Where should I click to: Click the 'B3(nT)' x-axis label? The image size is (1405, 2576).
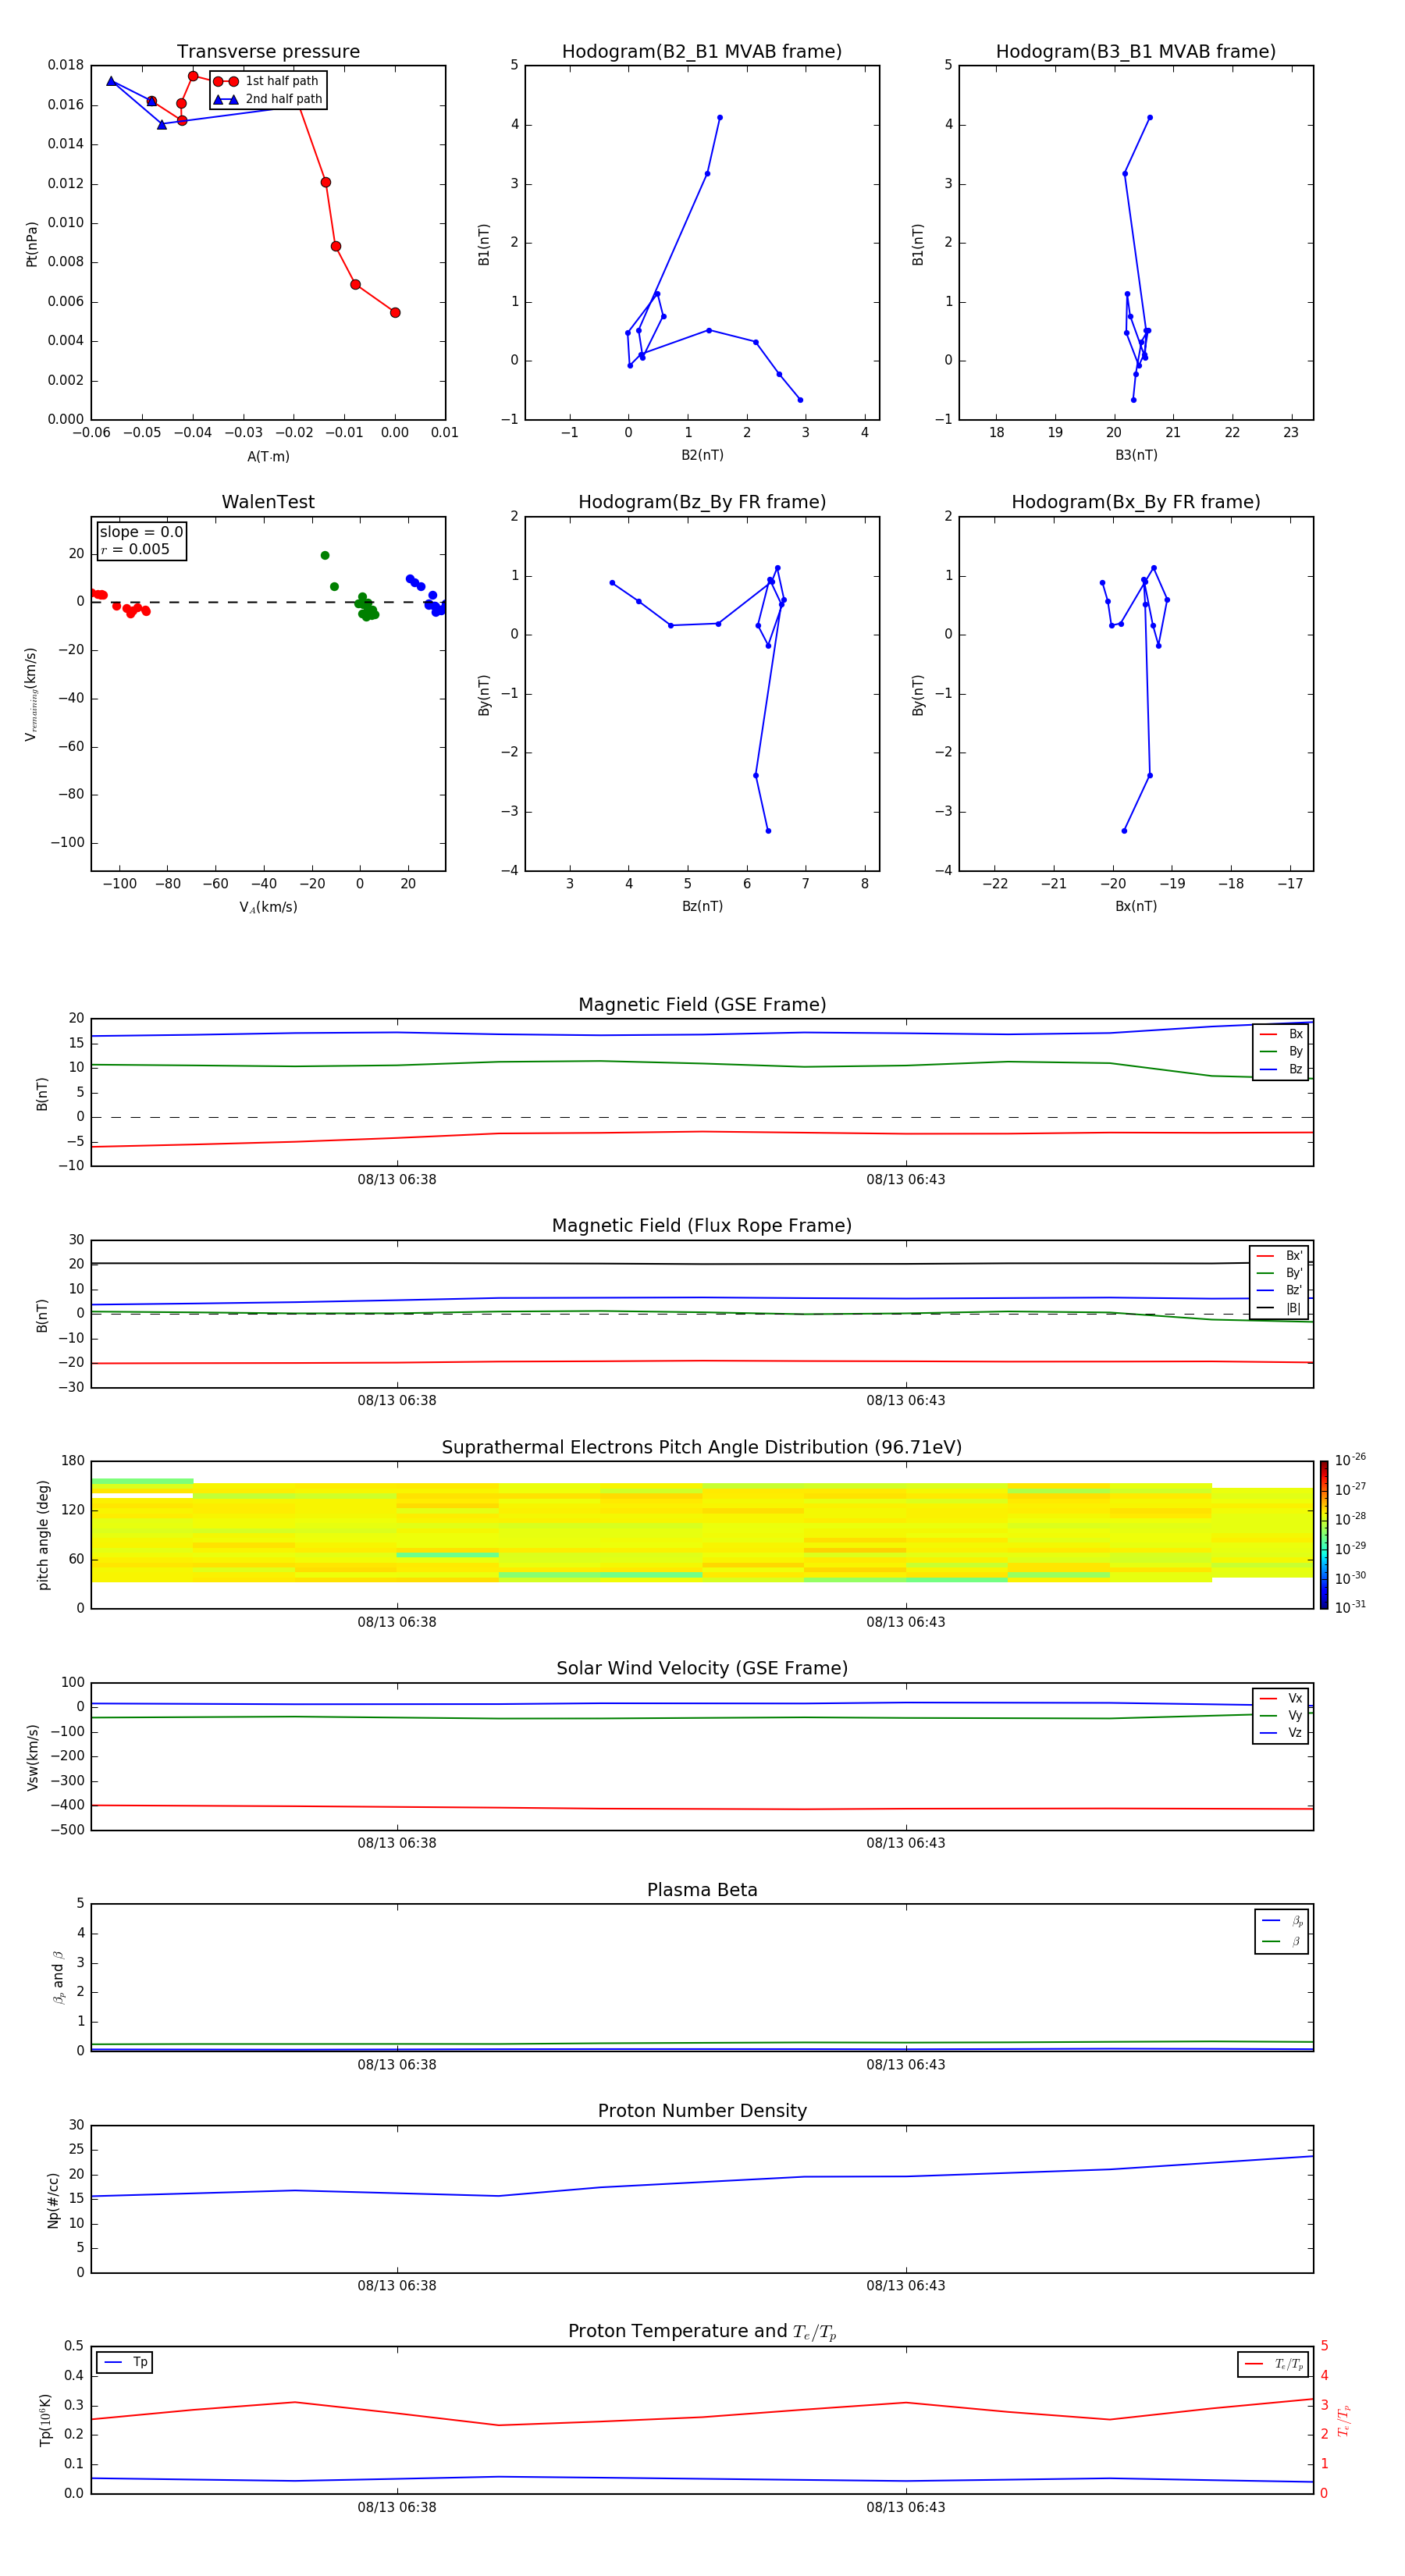click(1136, 455)
